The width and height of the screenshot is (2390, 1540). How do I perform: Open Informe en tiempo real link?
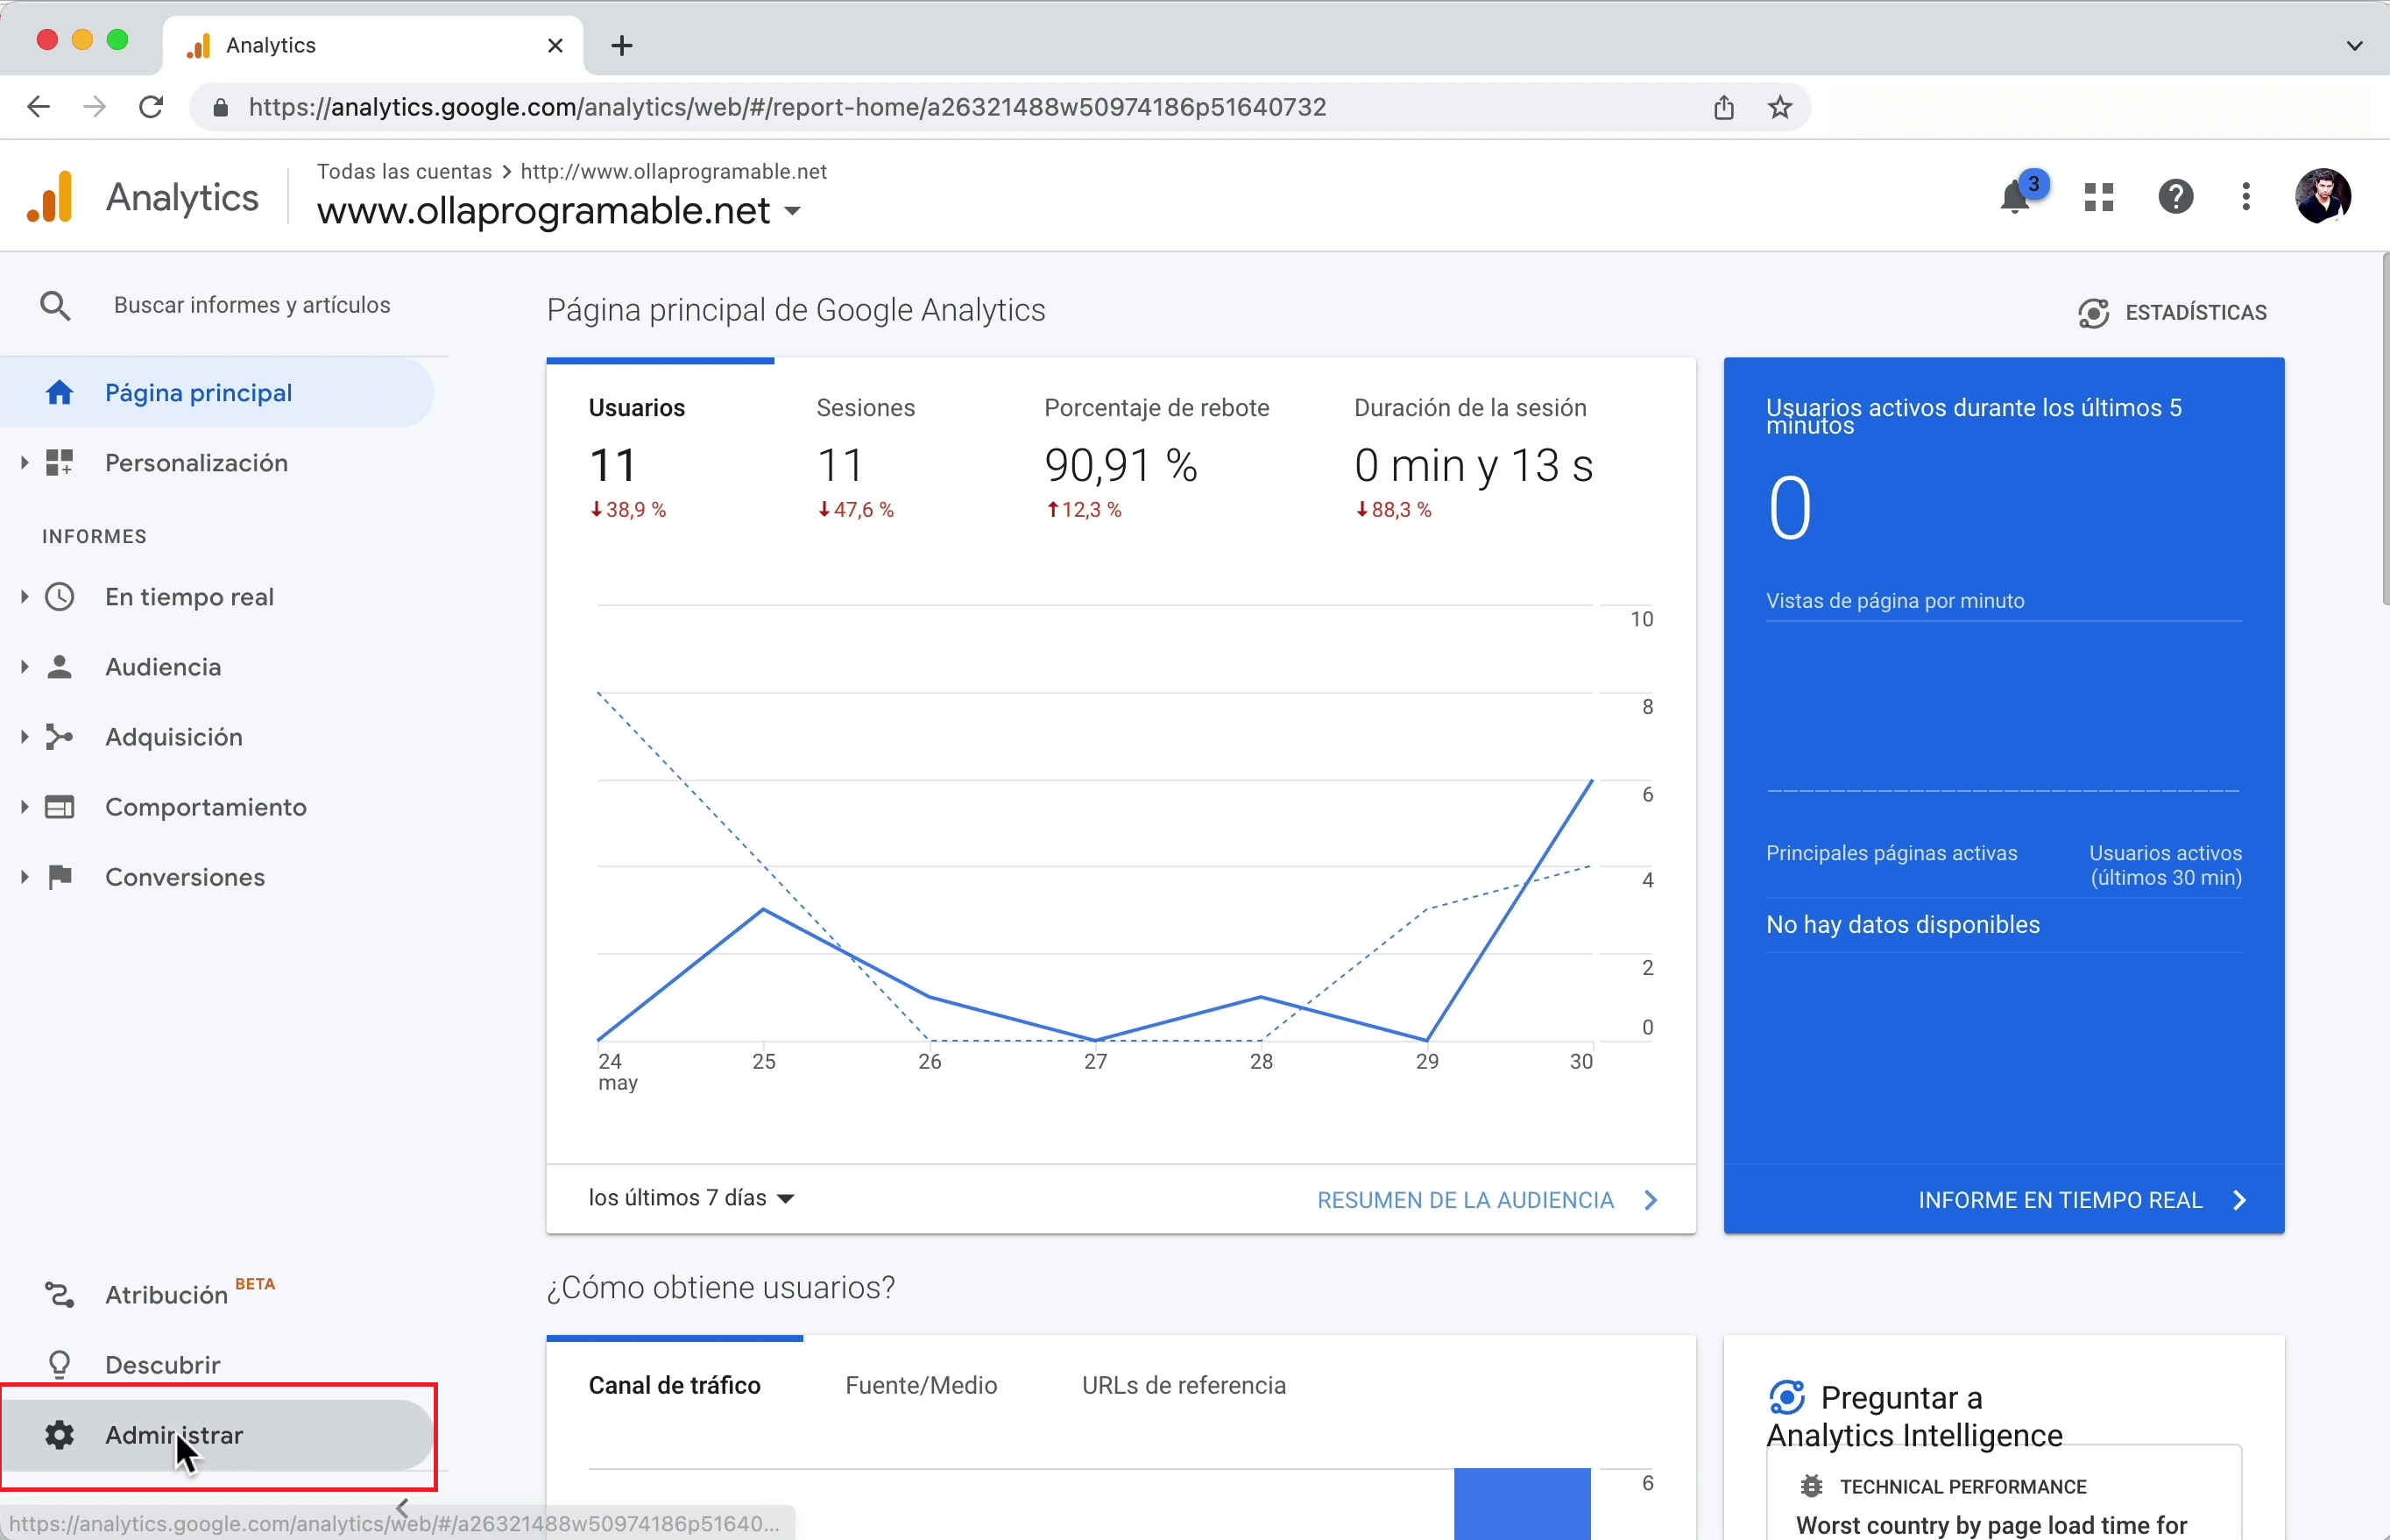(2082, 1200)
